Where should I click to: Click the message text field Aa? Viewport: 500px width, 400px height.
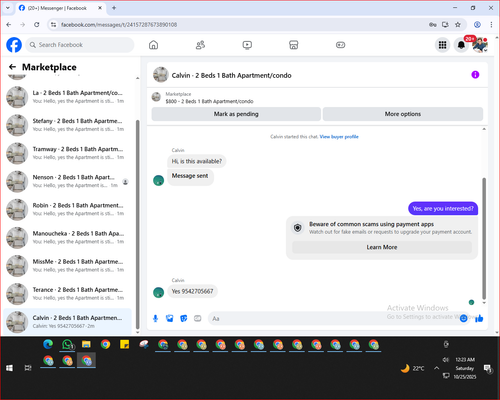click(x=333, y=318)
